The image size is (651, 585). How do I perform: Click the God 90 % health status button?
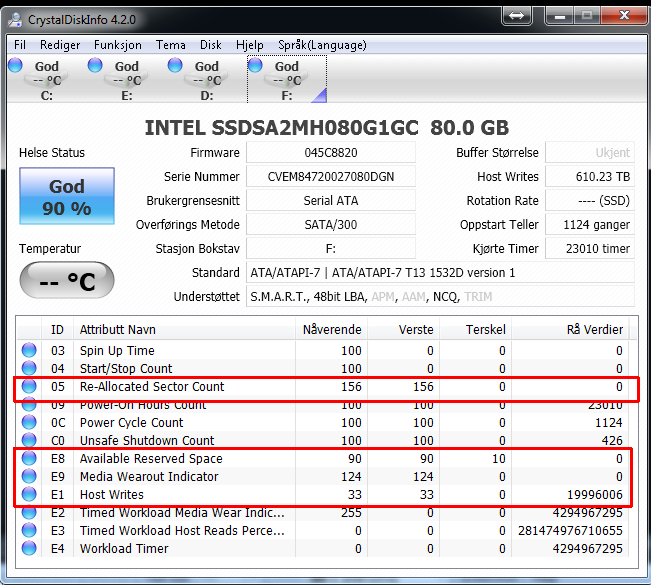coord(67,196)
